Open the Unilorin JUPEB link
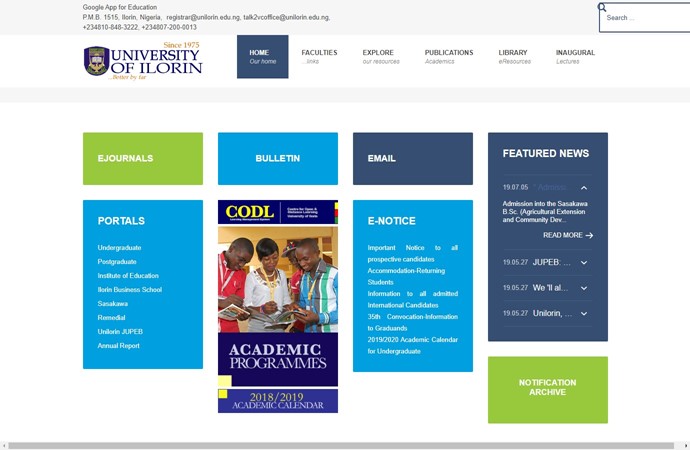Viewport: 690px width, 450px height. pyautogui.click(x=120, y=332)
